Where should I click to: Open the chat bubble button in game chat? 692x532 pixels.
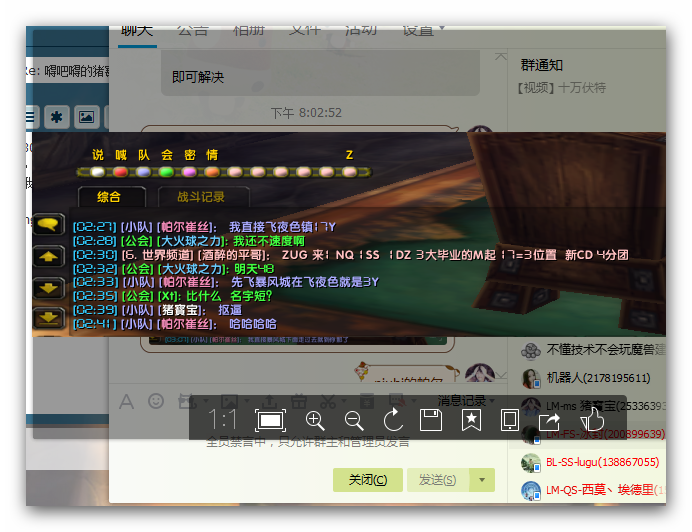[x=48, y=224]
